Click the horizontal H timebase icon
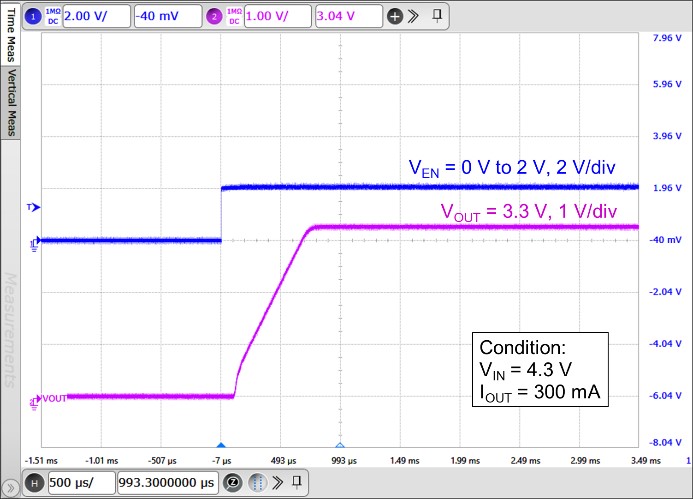 point(34,482)
